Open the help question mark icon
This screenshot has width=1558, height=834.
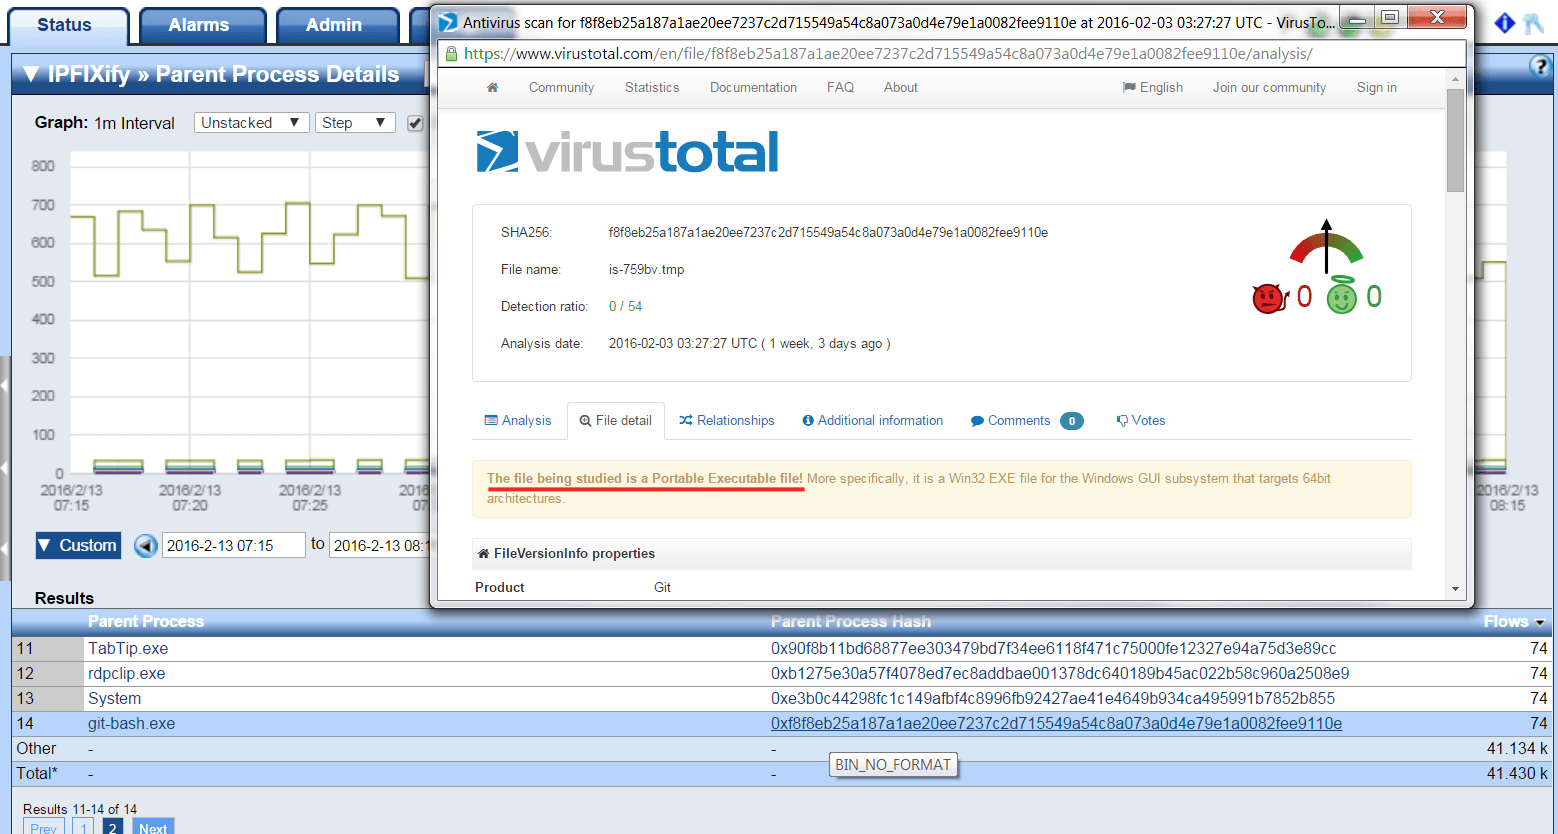pos(1540,66)
